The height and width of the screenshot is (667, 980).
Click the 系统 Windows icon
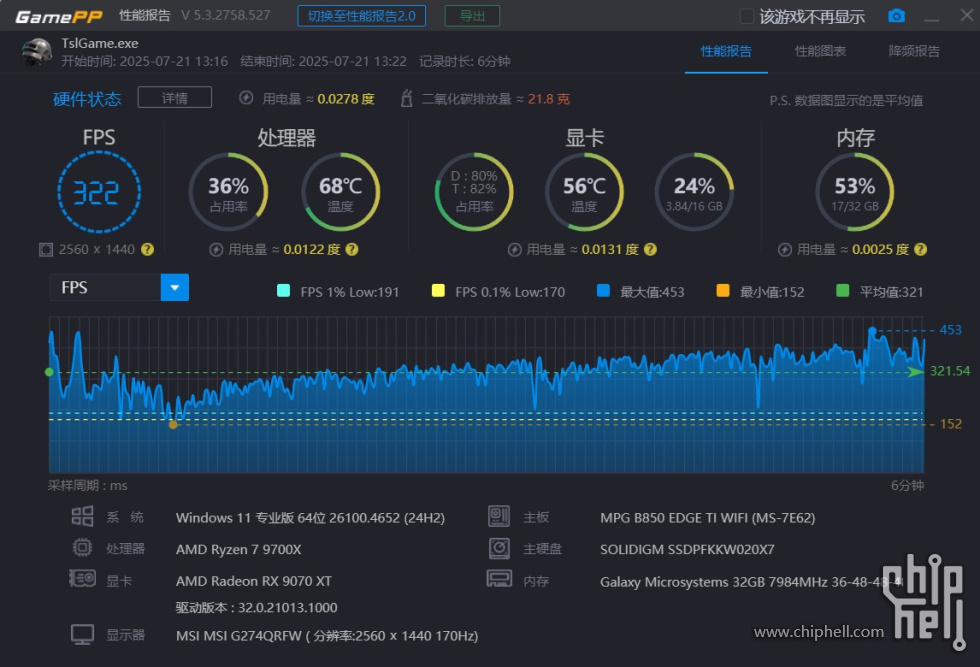click(82, 516)
